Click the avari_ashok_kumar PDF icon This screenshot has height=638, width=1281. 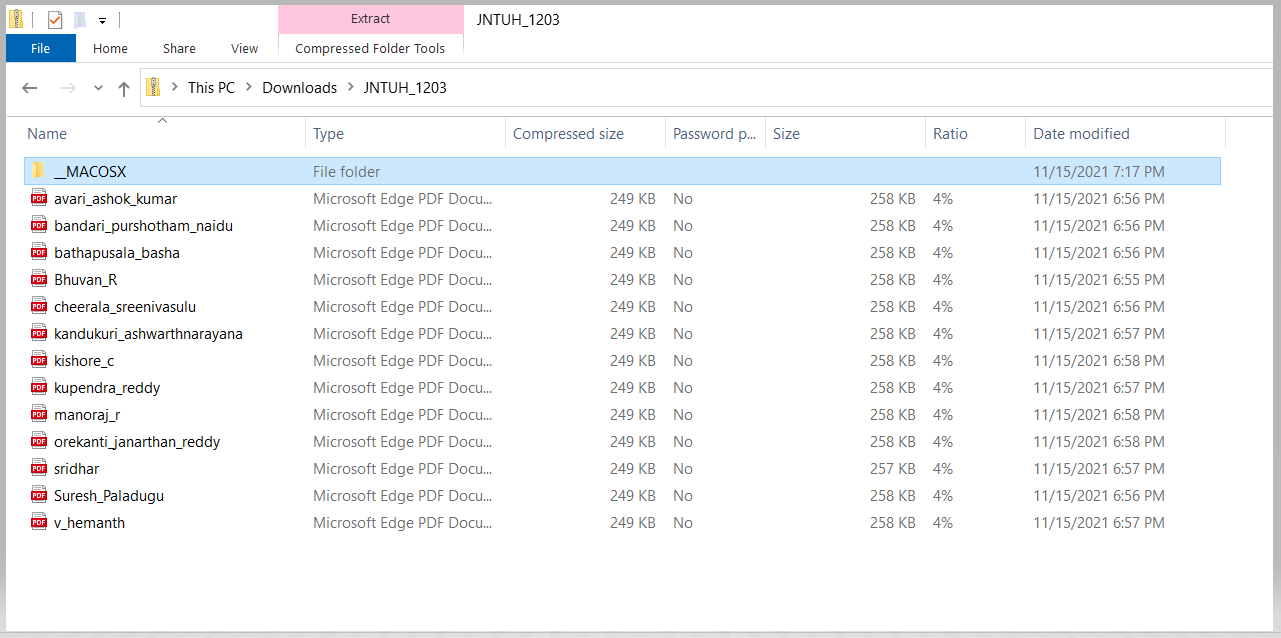[x=39, y=199]
